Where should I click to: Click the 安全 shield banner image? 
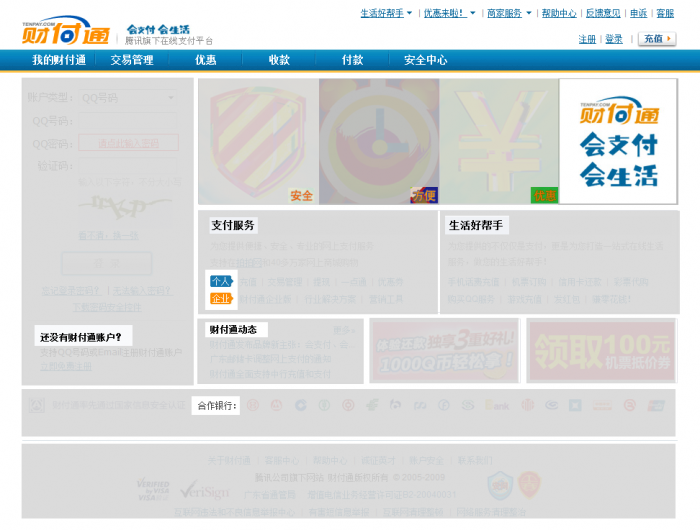(x=258, y=142)
